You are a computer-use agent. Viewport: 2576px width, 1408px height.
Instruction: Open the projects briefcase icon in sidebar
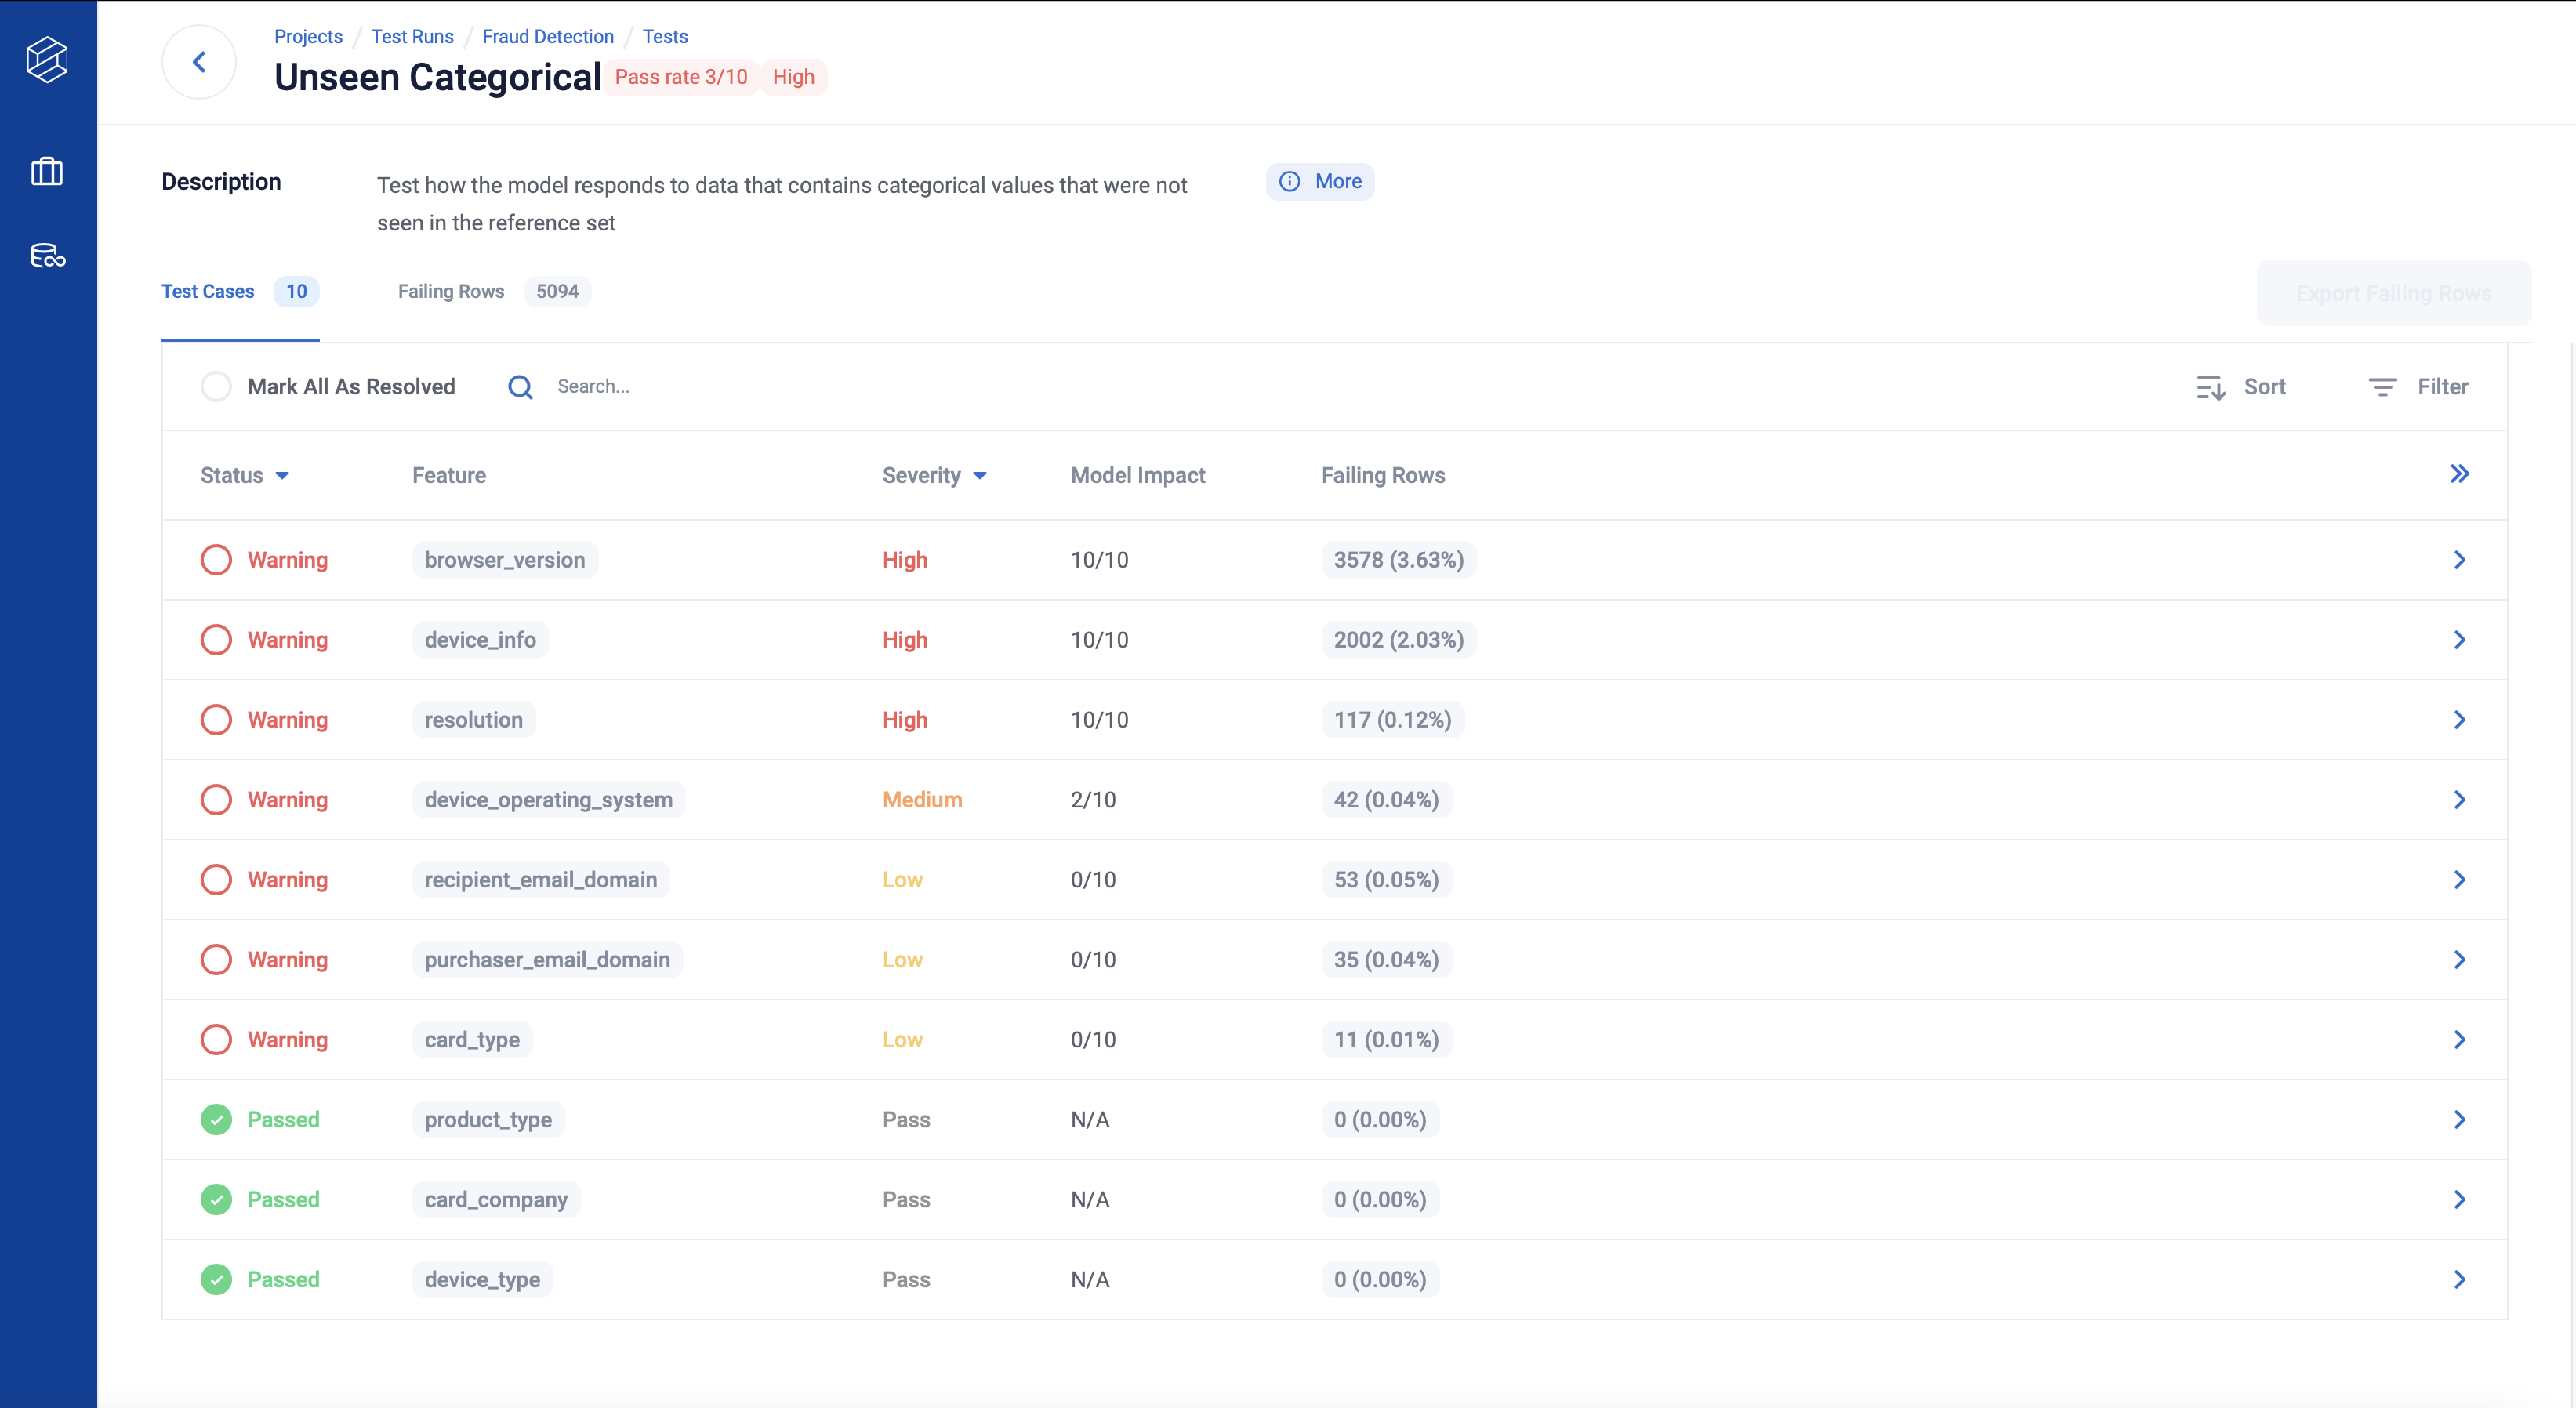(47, 171)
